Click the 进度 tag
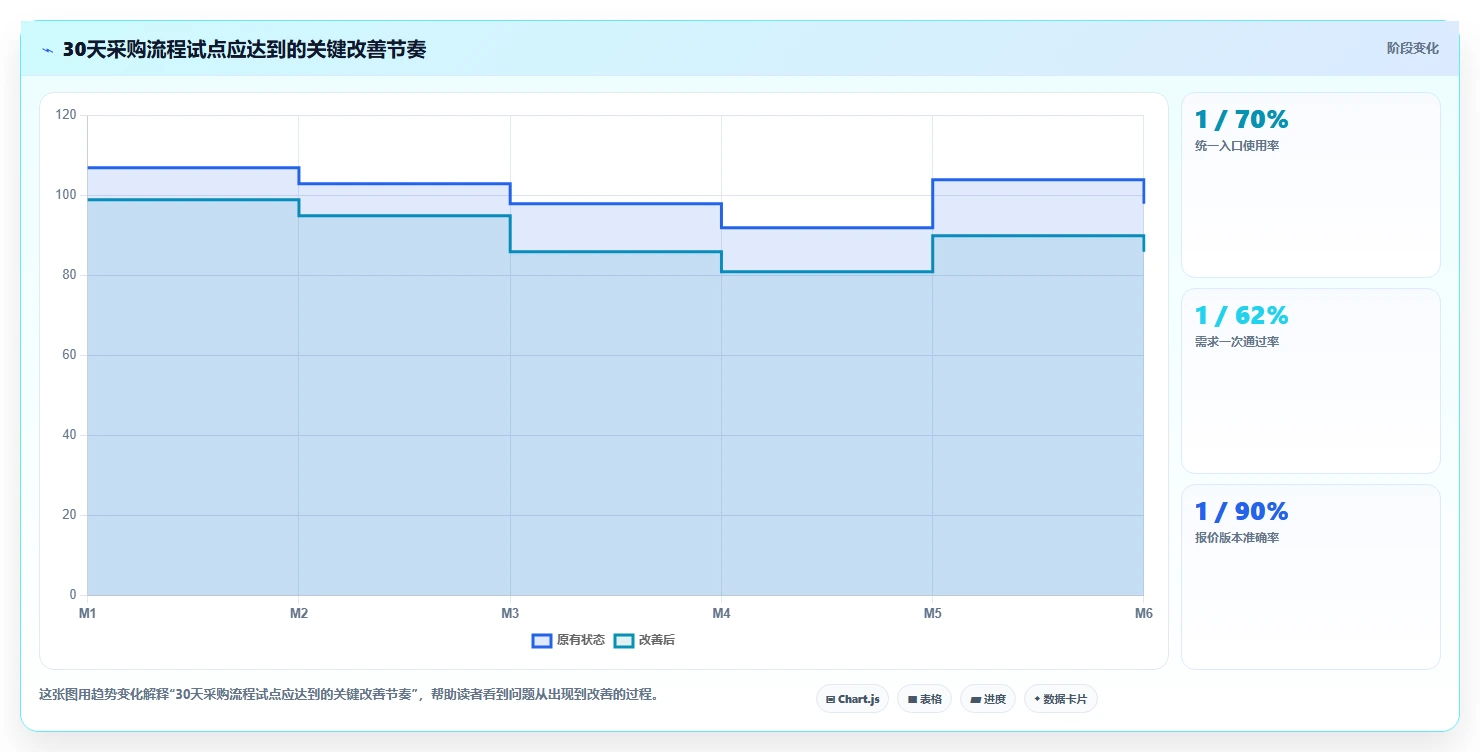Screen dimensions: 1480x752 987,699
